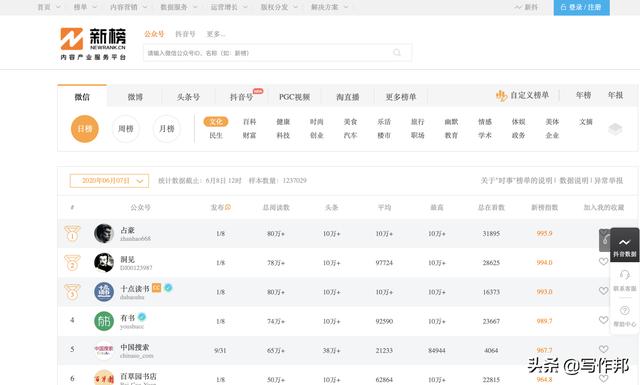Click the 中国搜索 logo avatar
640x385 pixels.
point(104,350)
